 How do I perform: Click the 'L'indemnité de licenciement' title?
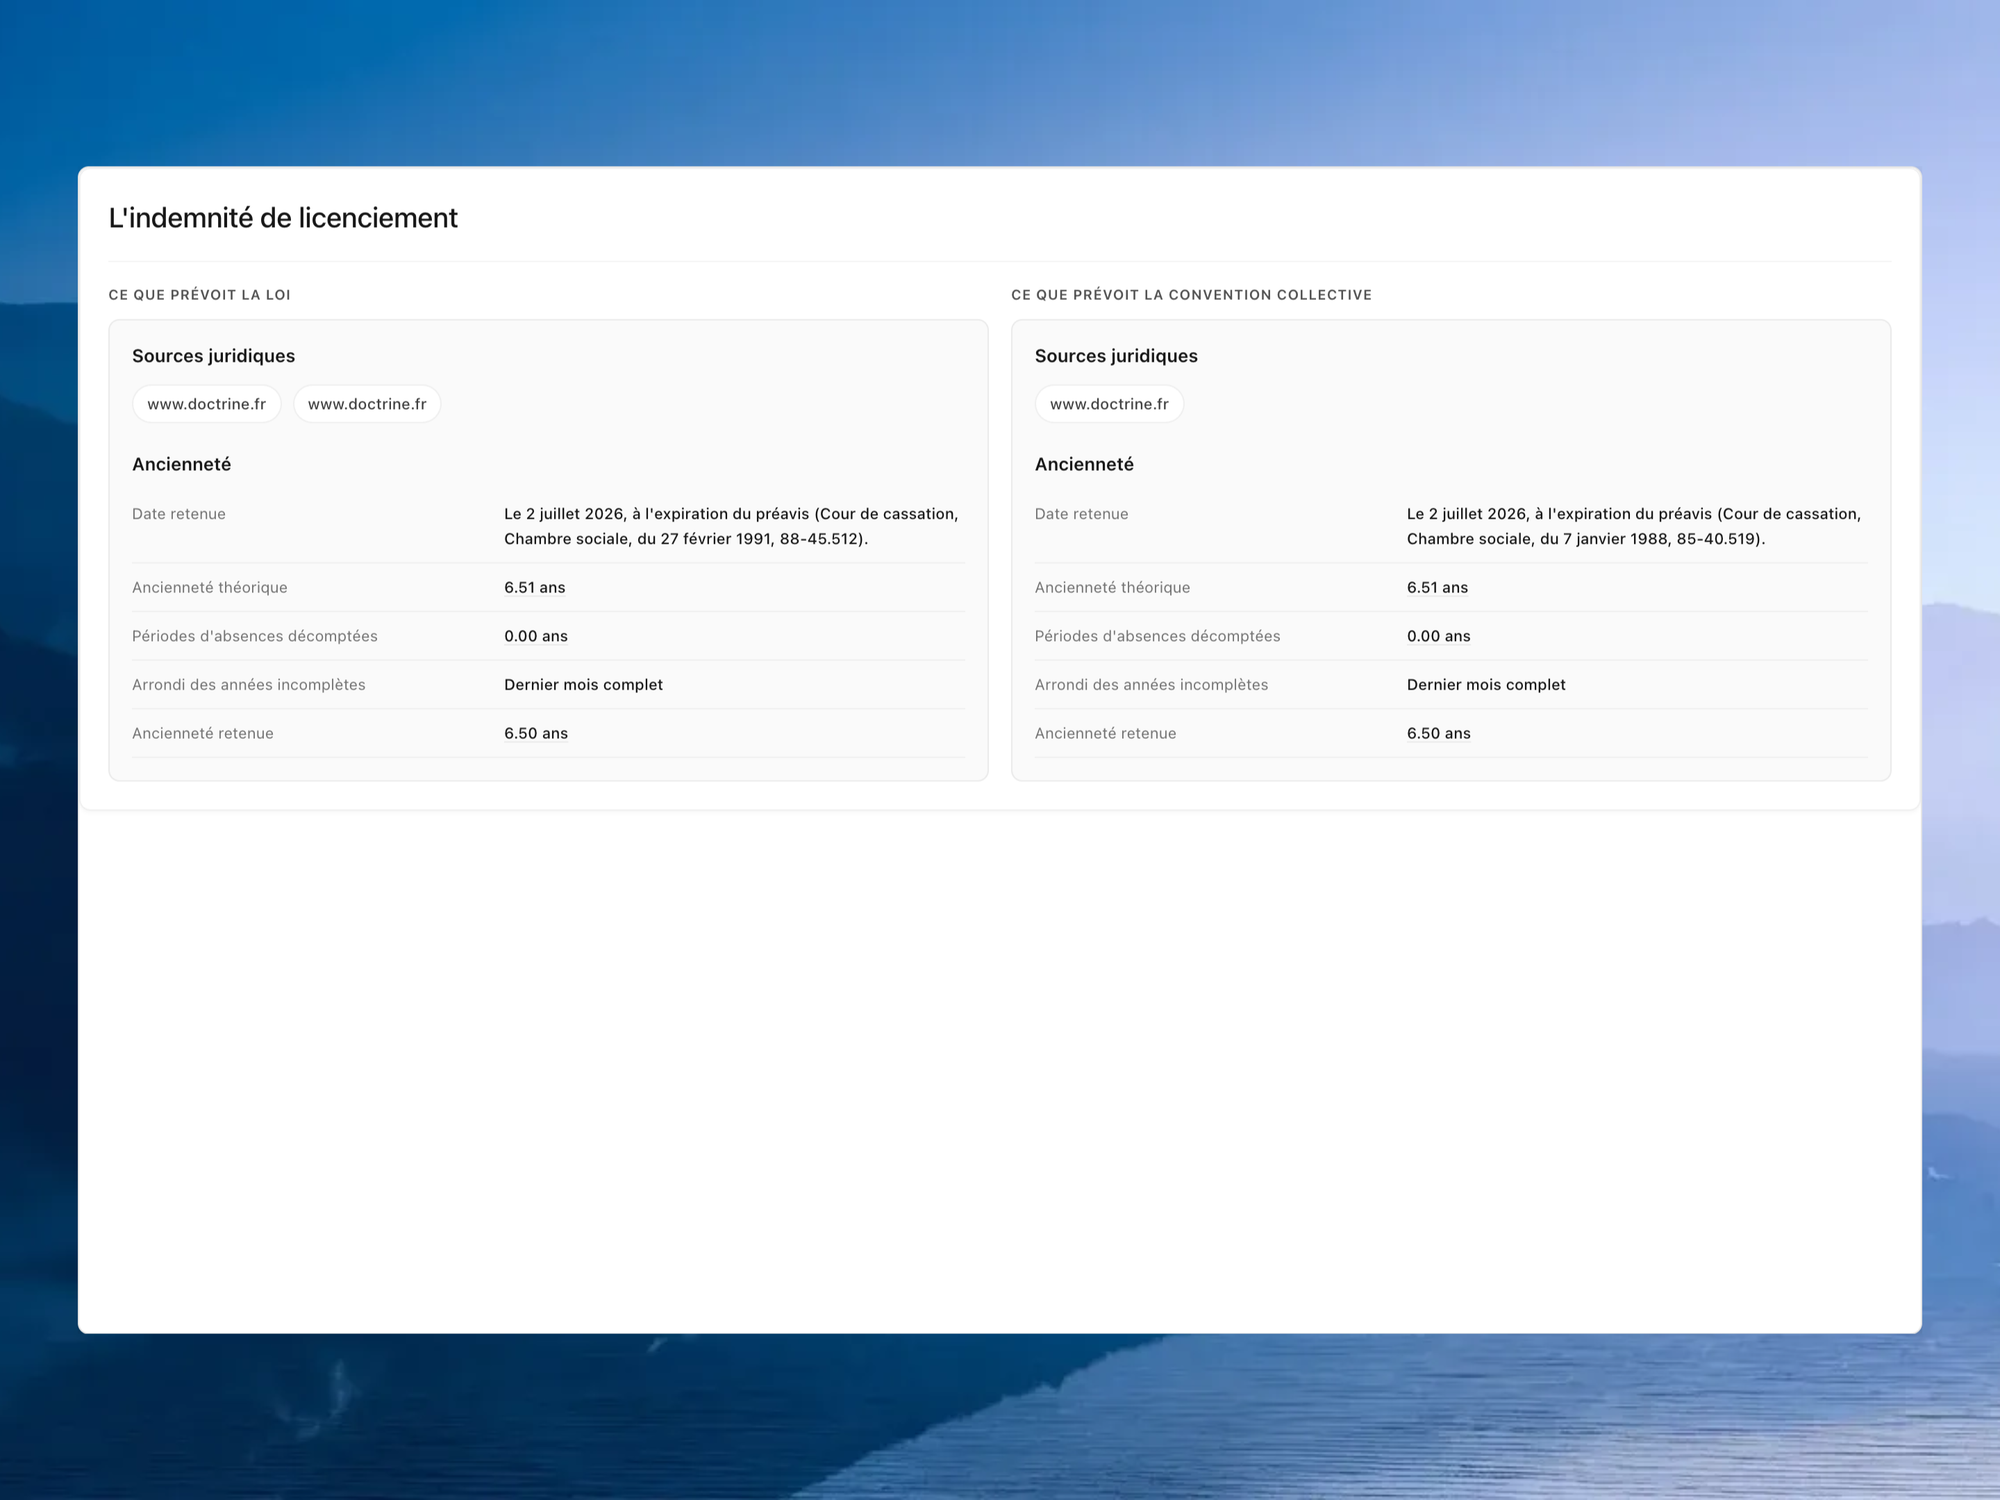pos(283,218)
